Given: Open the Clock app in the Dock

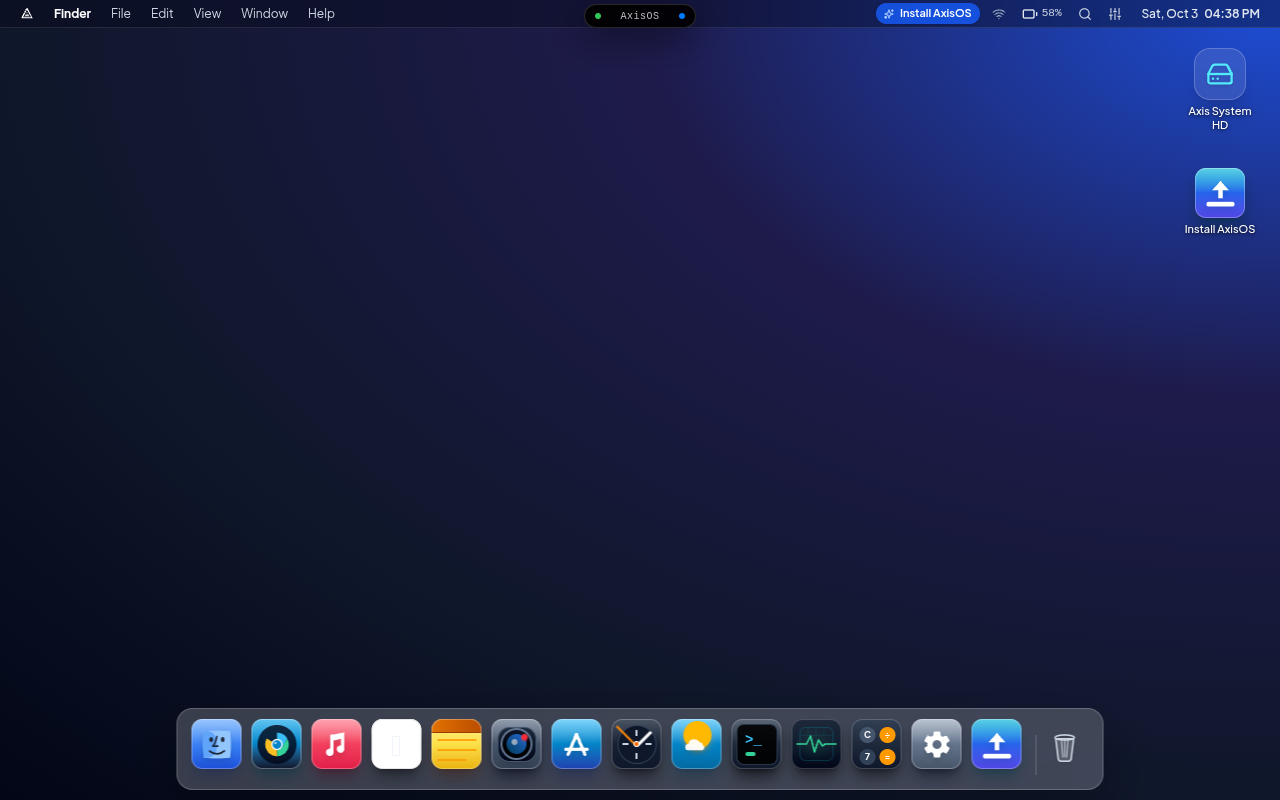Looking at the screenshot, I should [x=636, y=744].
